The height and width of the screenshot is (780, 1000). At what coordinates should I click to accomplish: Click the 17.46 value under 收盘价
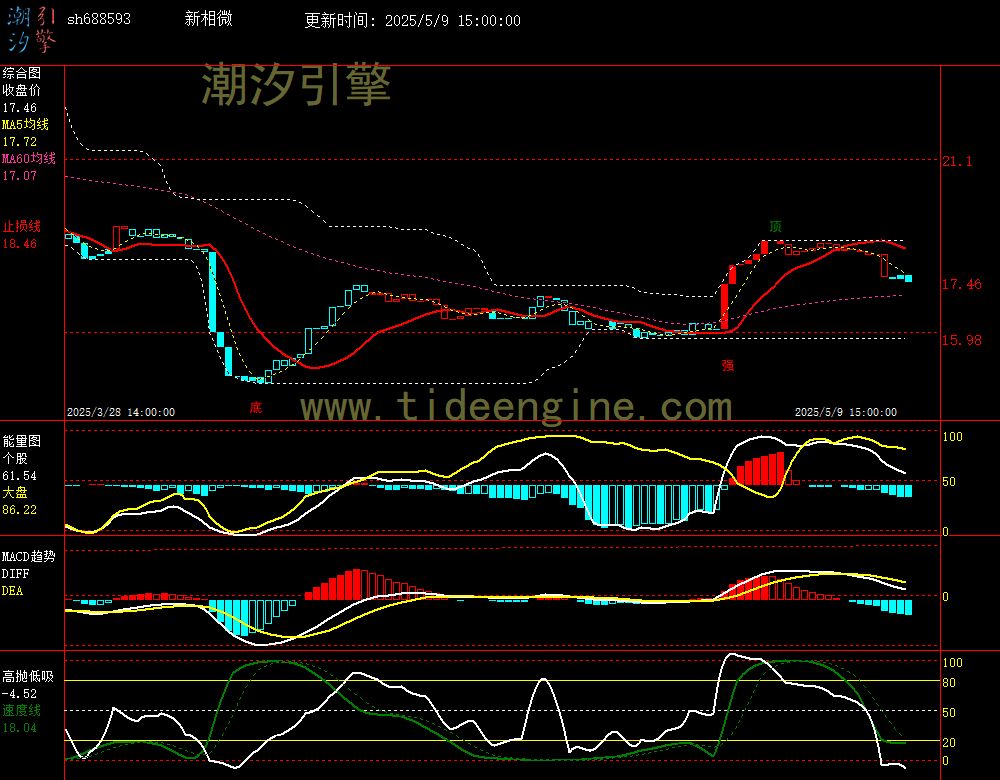[20, 108]
